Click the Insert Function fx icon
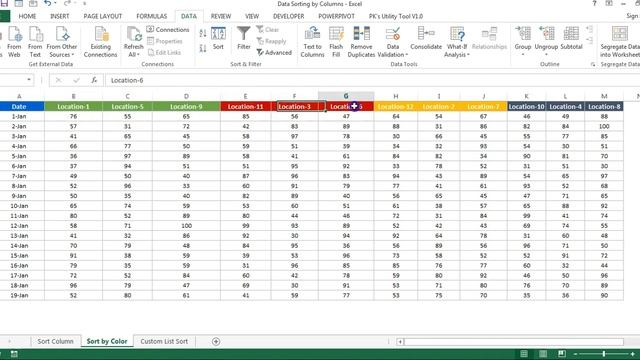Image resolution: width=640 pixels, height=360 pixels. (94, 80)
